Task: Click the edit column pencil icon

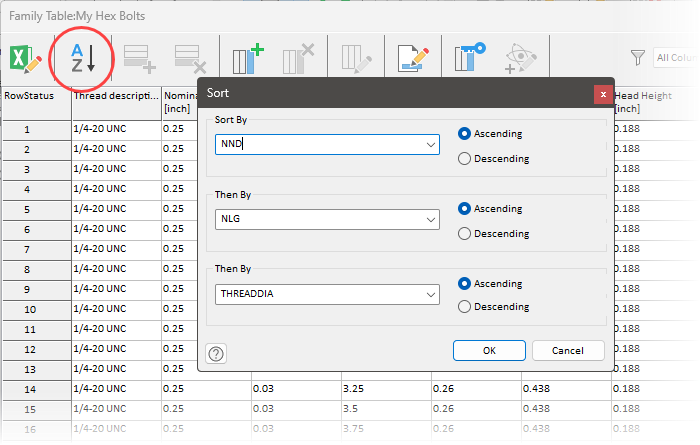Action: [356, 58]
